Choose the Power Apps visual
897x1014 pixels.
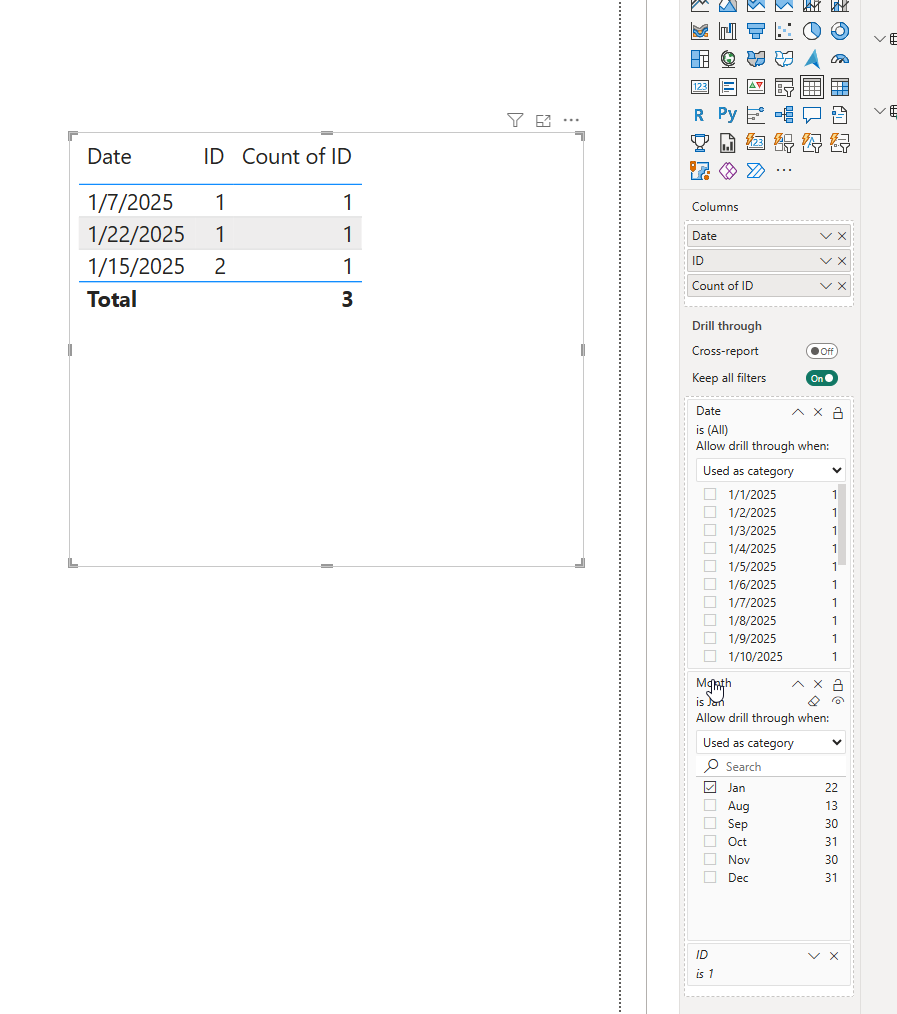point(728,171)
